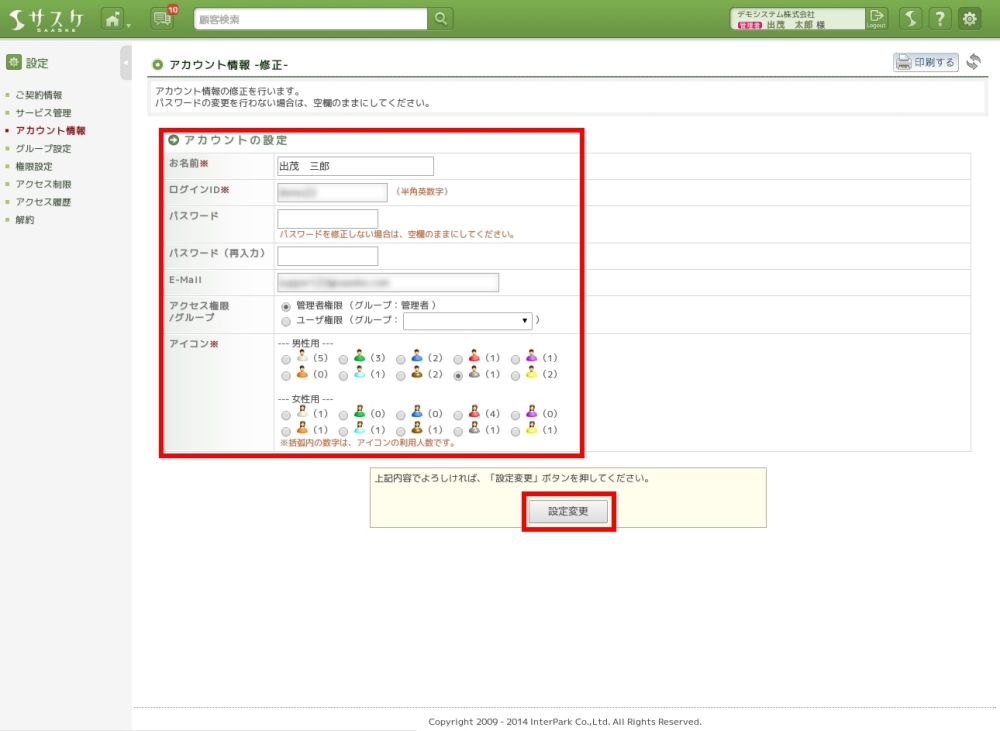This screenshot has height=731, width=1000.
Task: Collapse the sidebar with arrow handle
Action: click(x=126, y=63)
